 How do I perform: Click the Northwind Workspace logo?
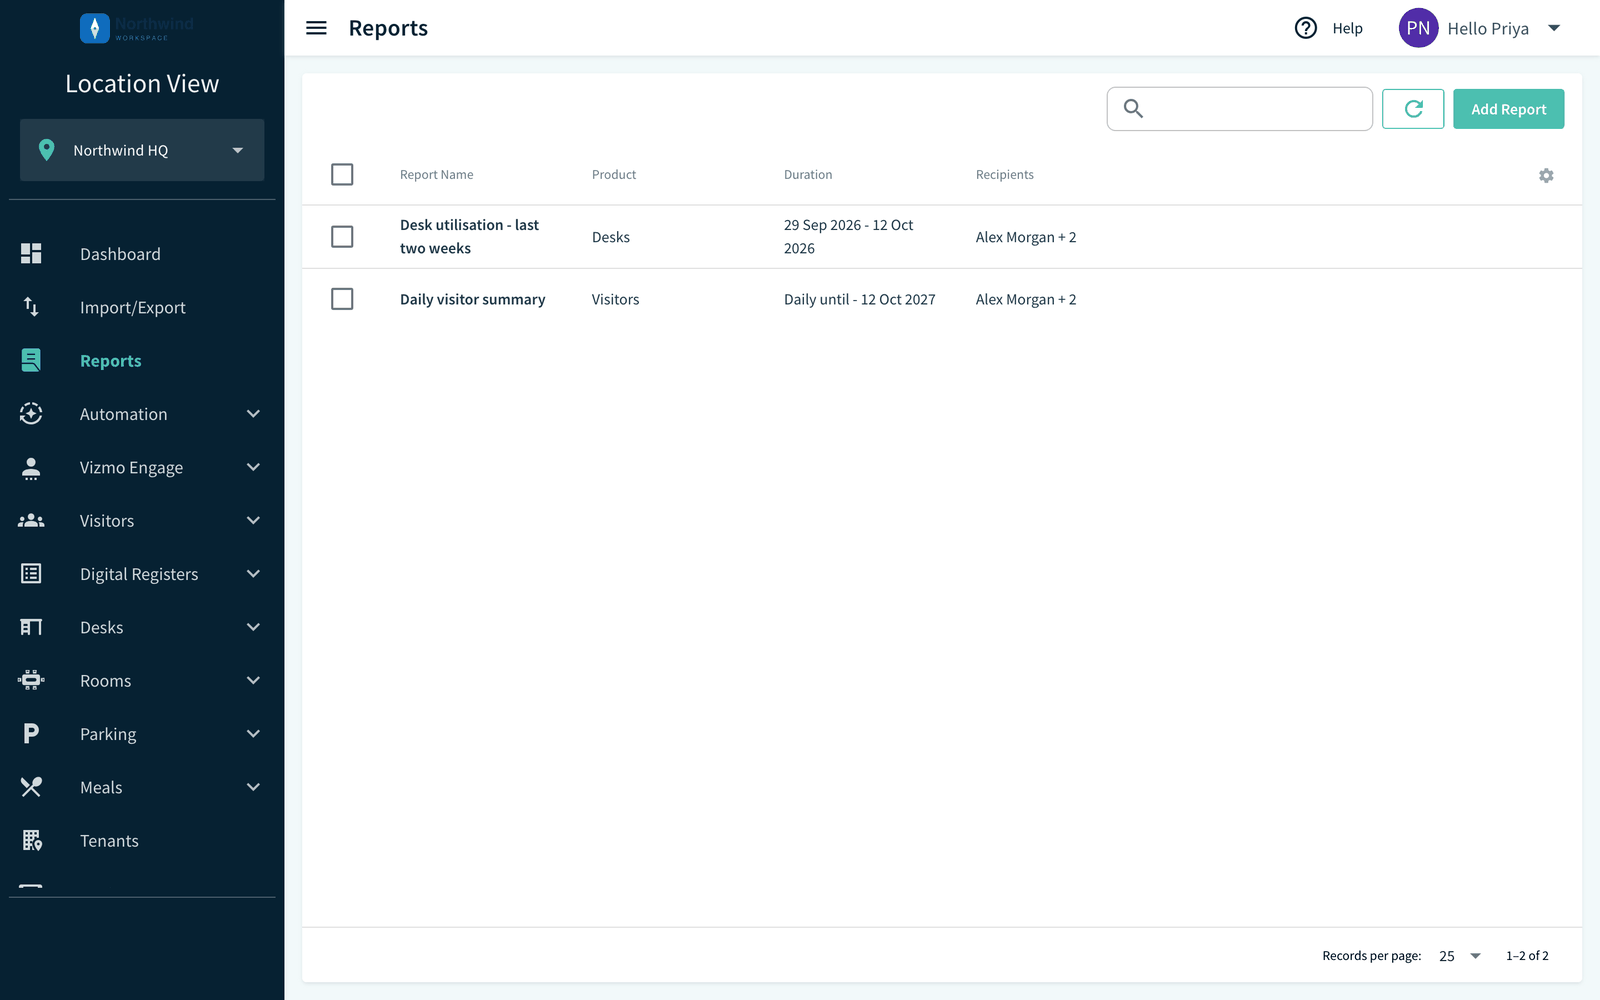tap(137, 28)
